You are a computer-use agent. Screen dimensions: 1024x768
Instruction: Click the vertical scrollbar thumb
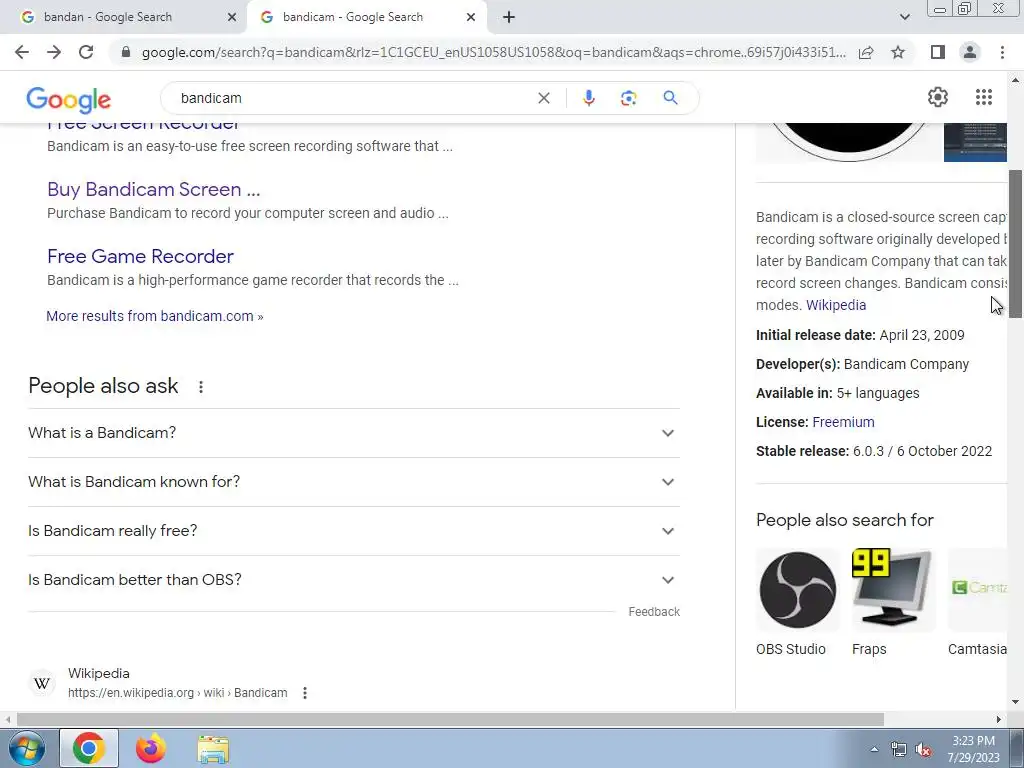[x=1016, y=244]
